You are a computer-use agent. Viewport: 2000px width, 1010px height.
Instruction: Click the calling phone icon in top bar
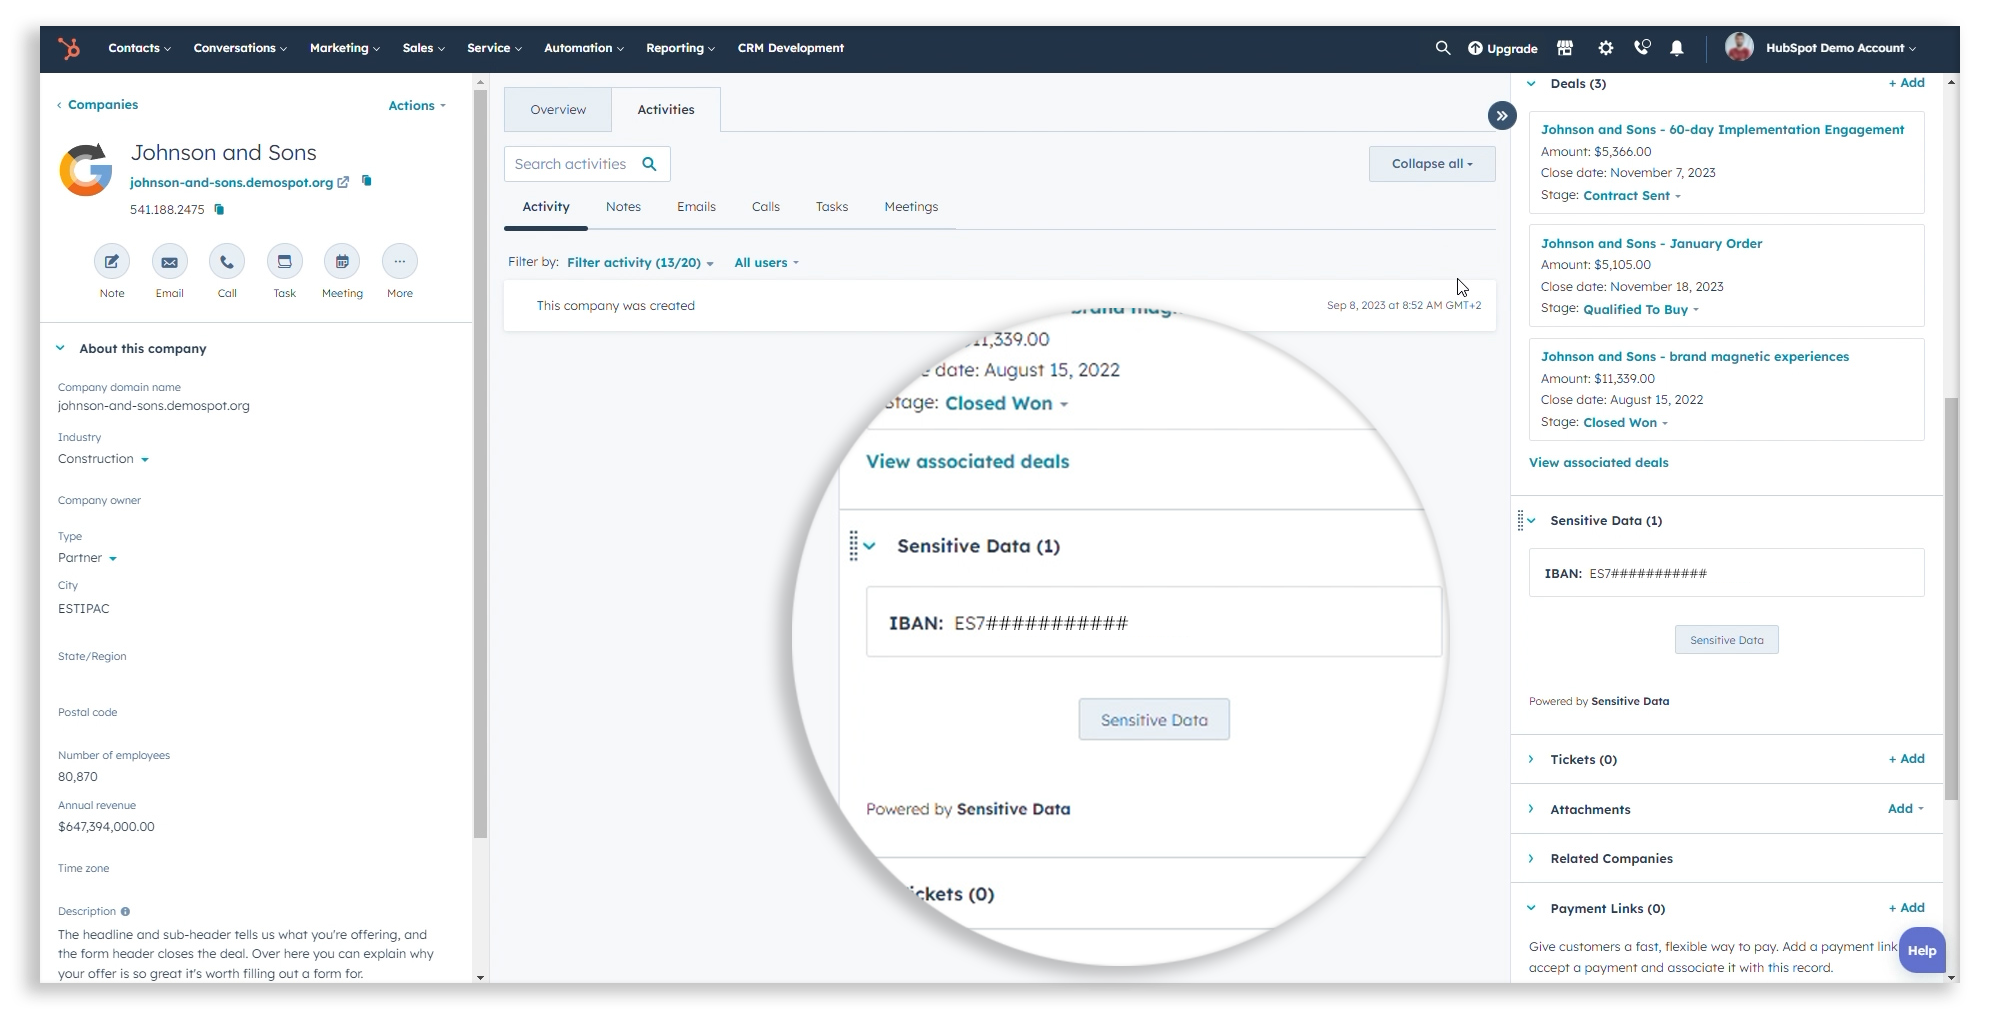coord(1641,48)
